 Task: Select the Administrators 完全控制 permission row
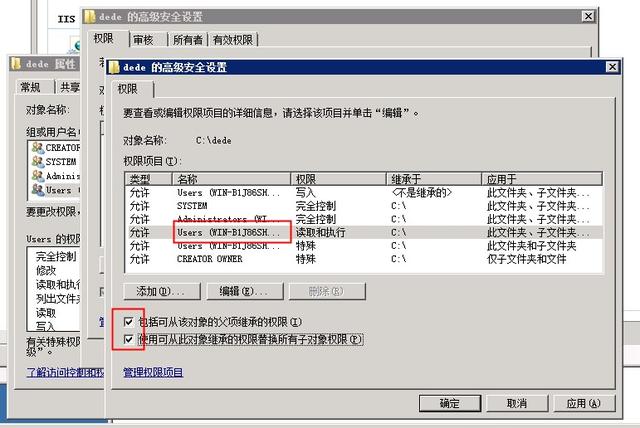point(363,219)
